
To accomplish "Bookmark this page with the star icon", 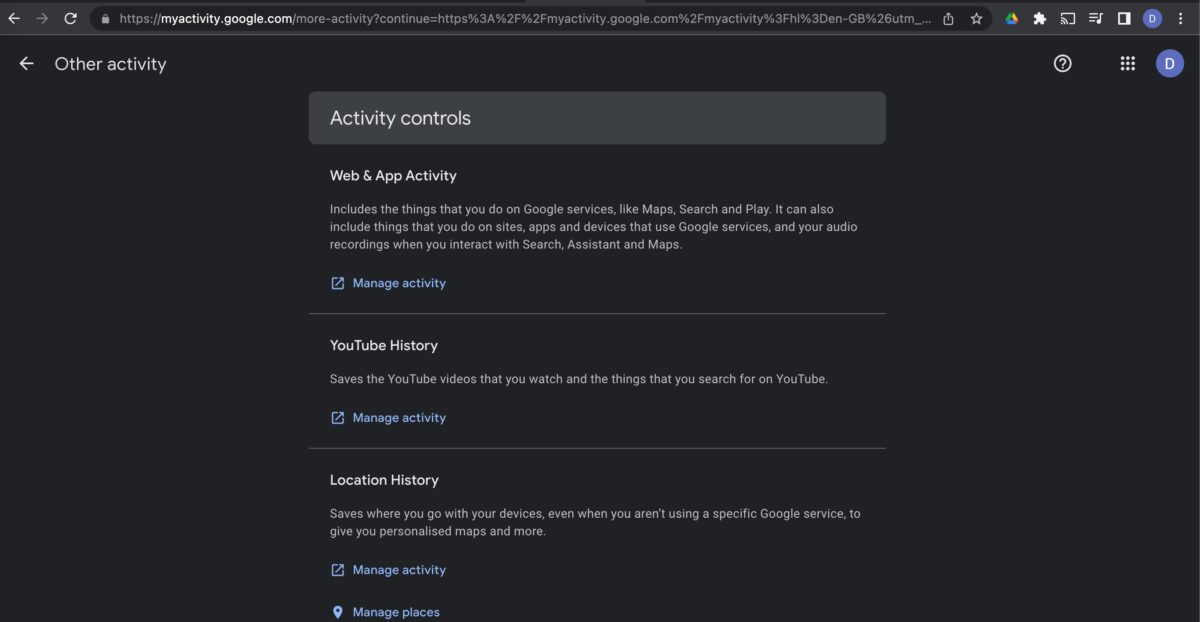I will click(x=976, y=18).
